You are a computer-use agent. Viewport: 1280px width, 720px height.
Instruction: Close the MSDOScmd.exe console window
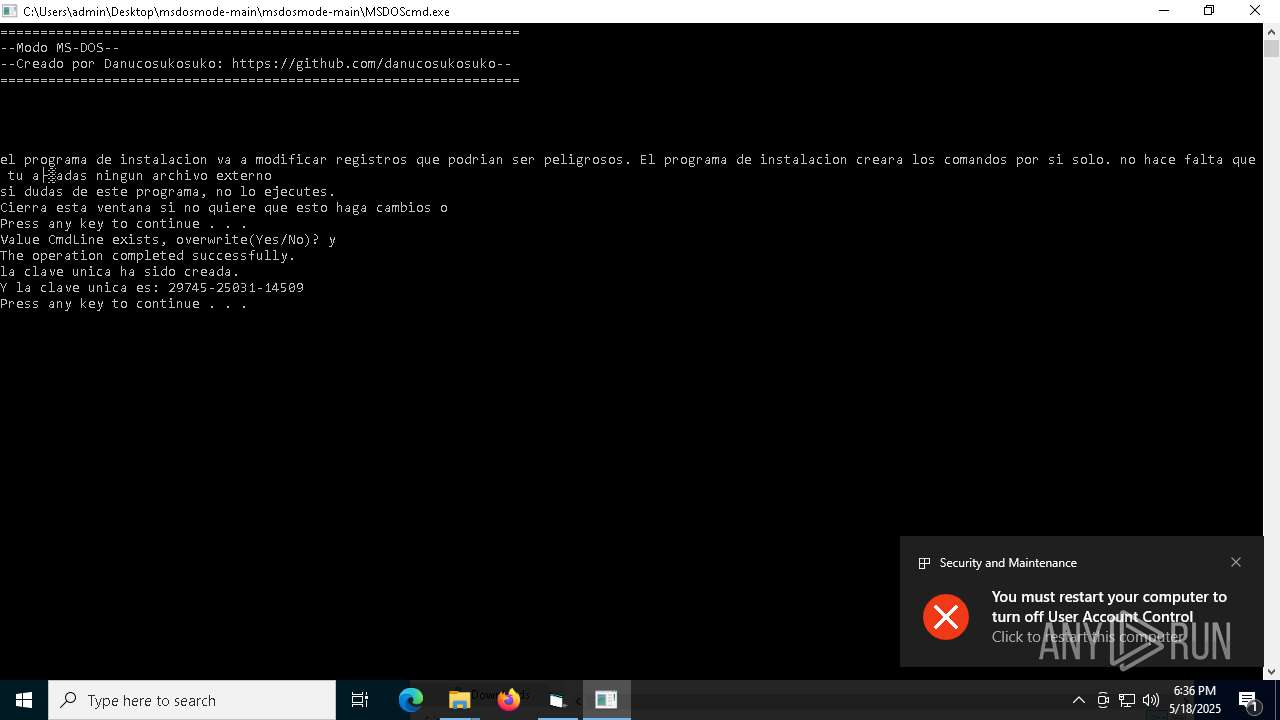click(1256, 11)
